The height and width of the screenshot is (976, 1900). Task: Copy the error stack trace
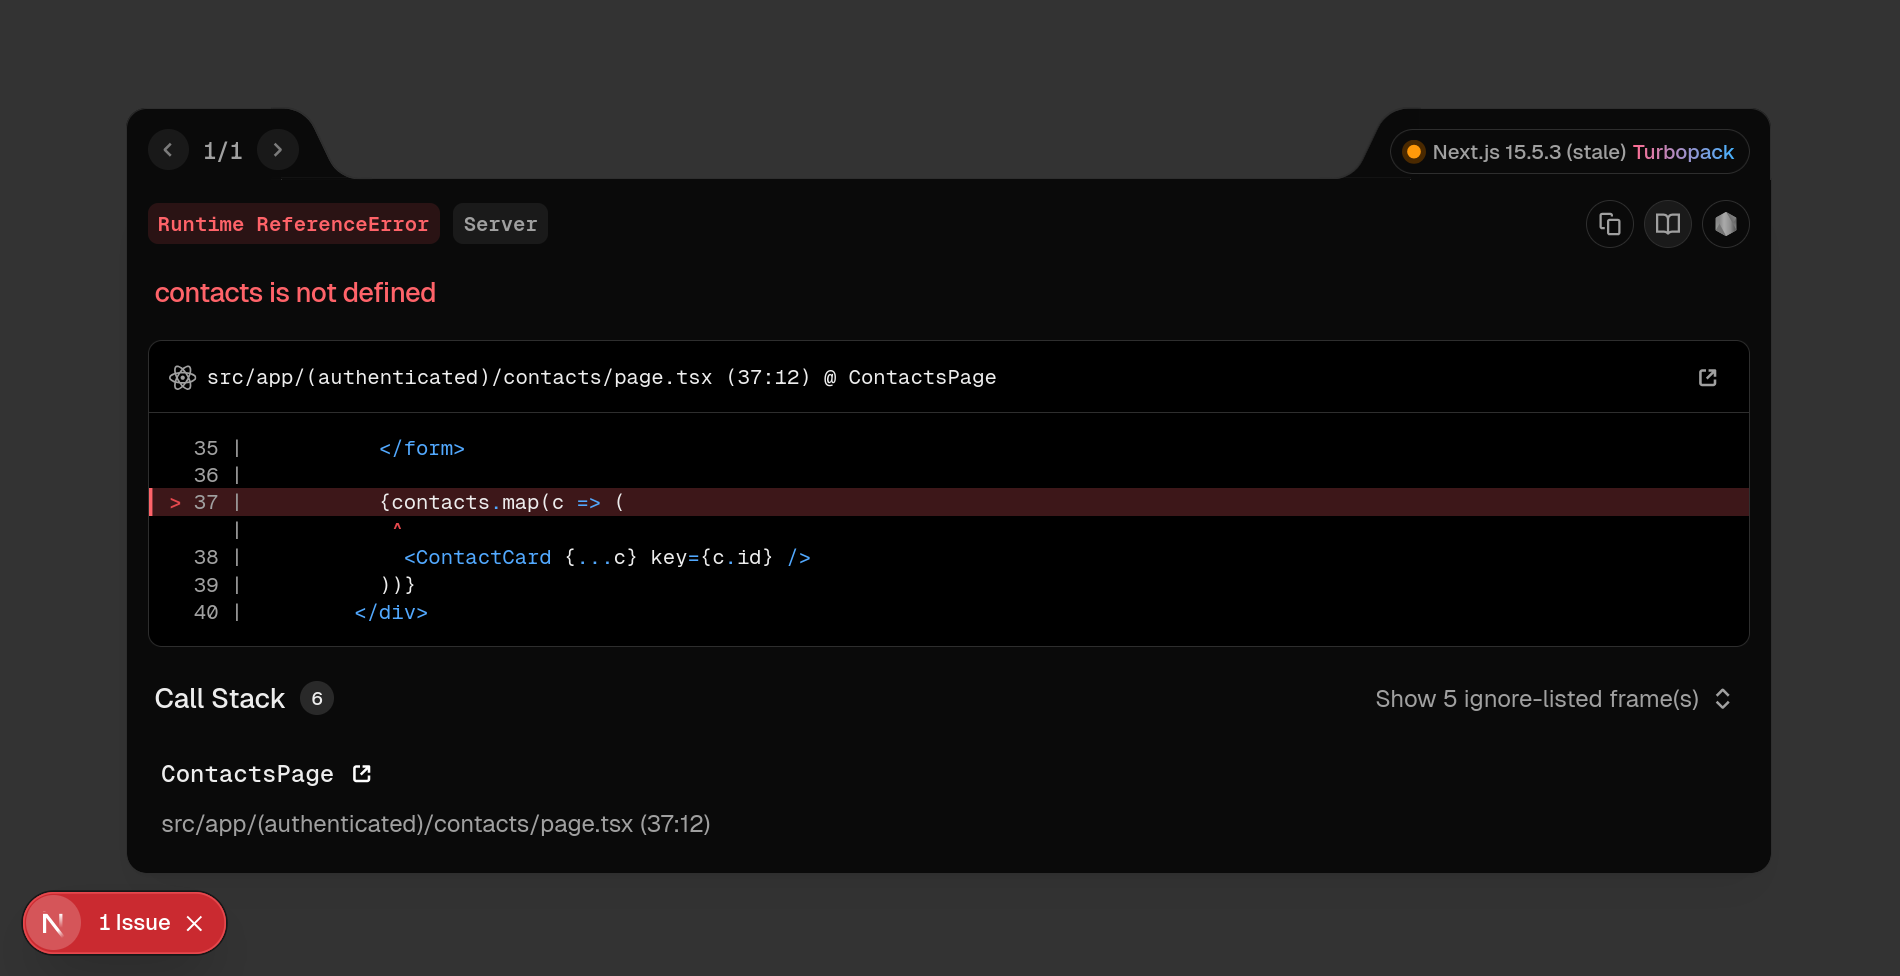coord(1609,224)
